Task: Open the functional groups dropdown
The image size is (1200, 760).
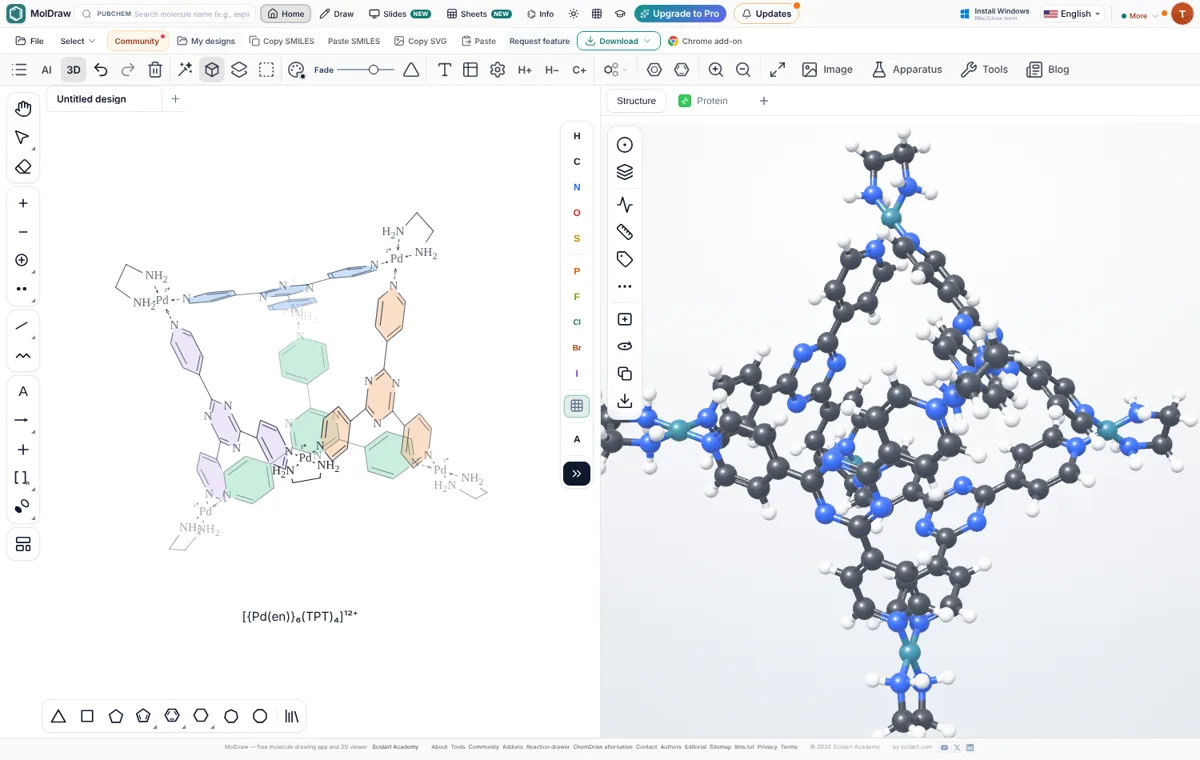Action: click(x=616, y=70)
